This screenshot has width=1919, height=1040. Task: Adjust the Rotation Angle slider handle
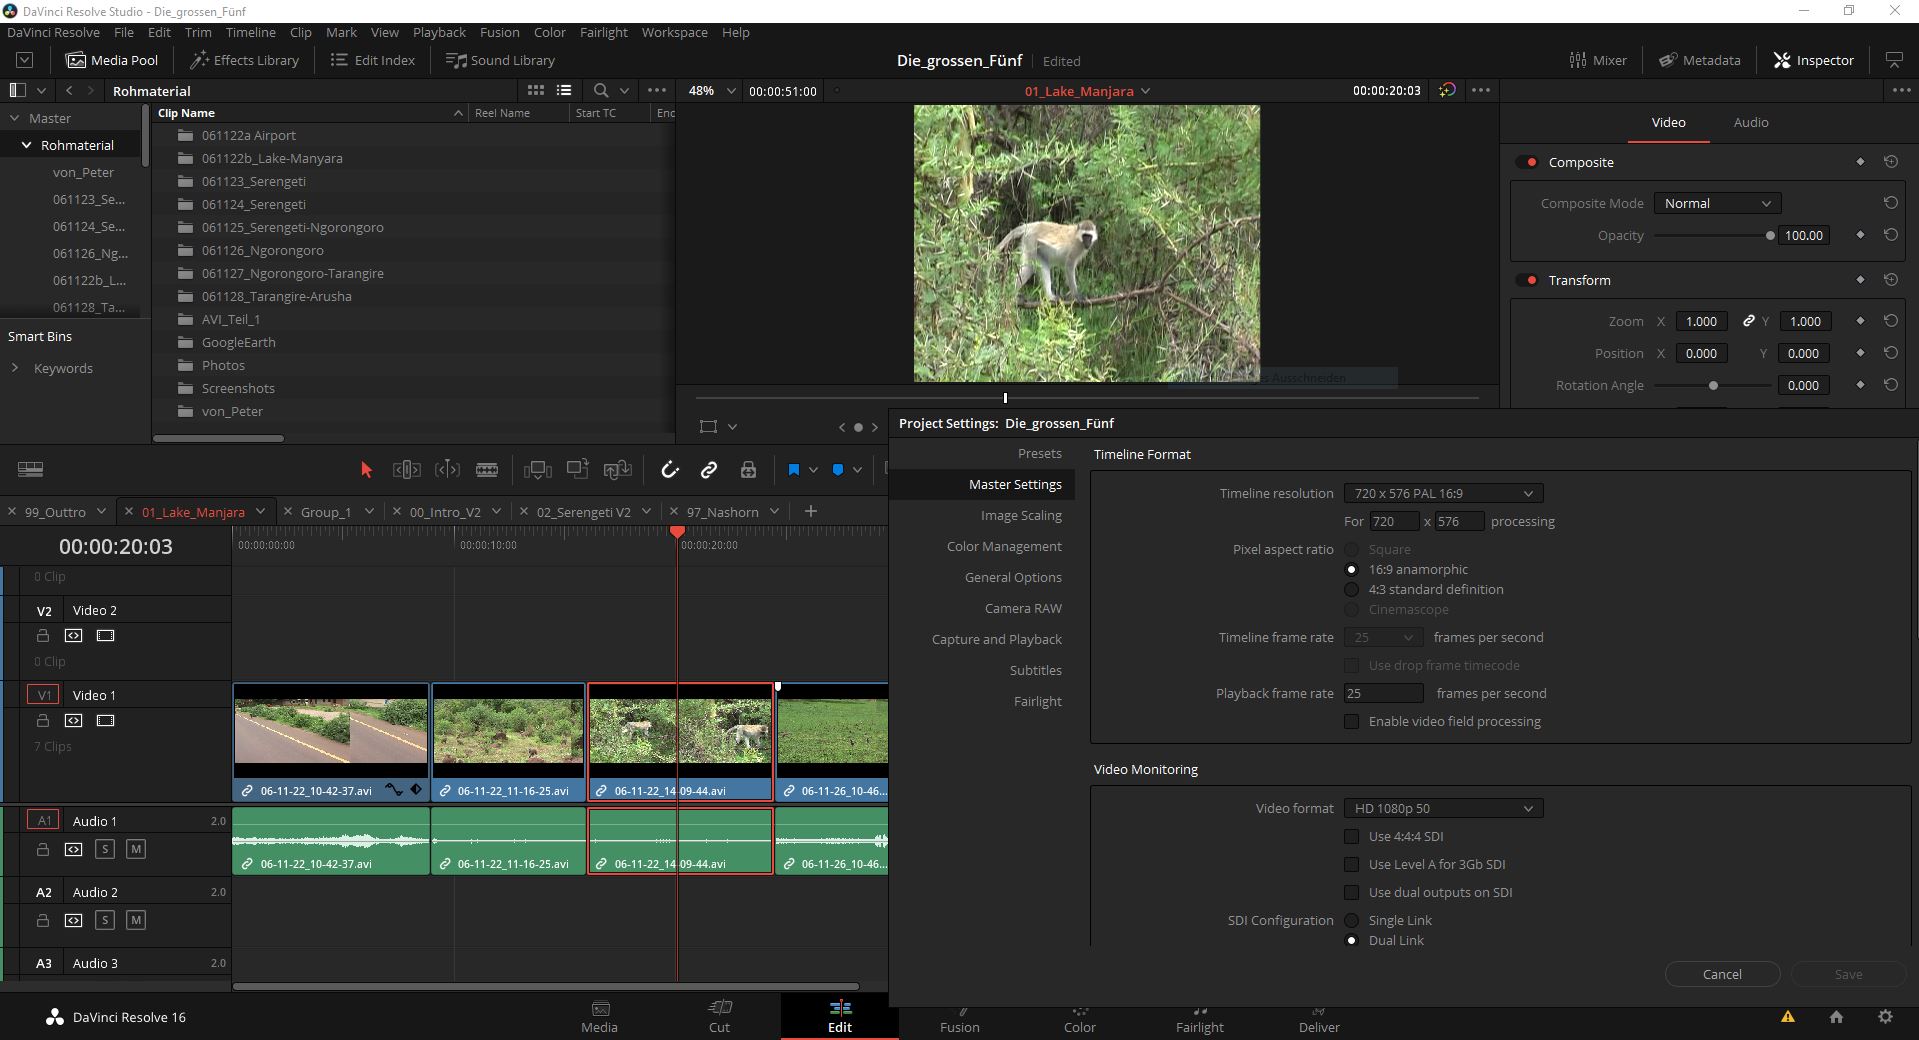click(1713, 385)
